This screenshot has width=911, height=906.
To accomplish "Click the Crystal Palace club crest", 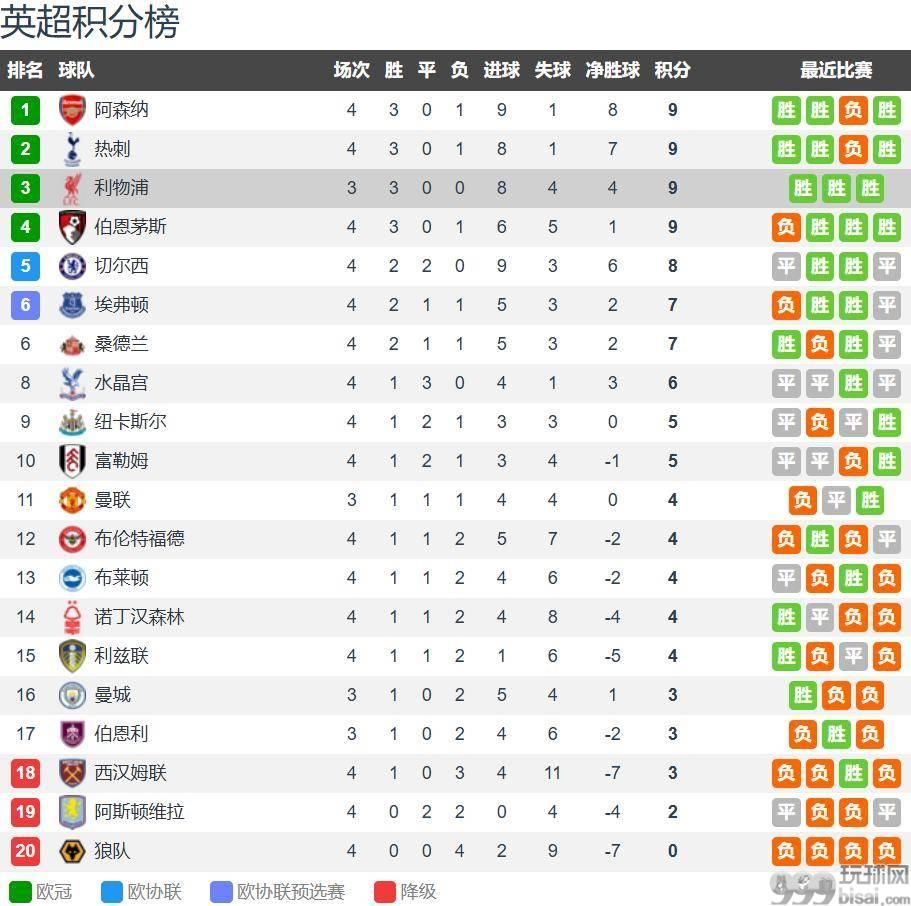I will pyautogui.click(x=72, y=383).
